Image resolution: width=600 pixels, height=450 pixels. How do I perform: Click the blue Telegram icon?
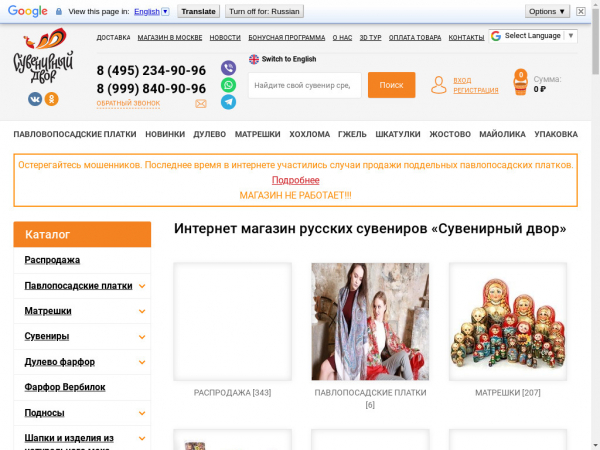pos(228,102)
